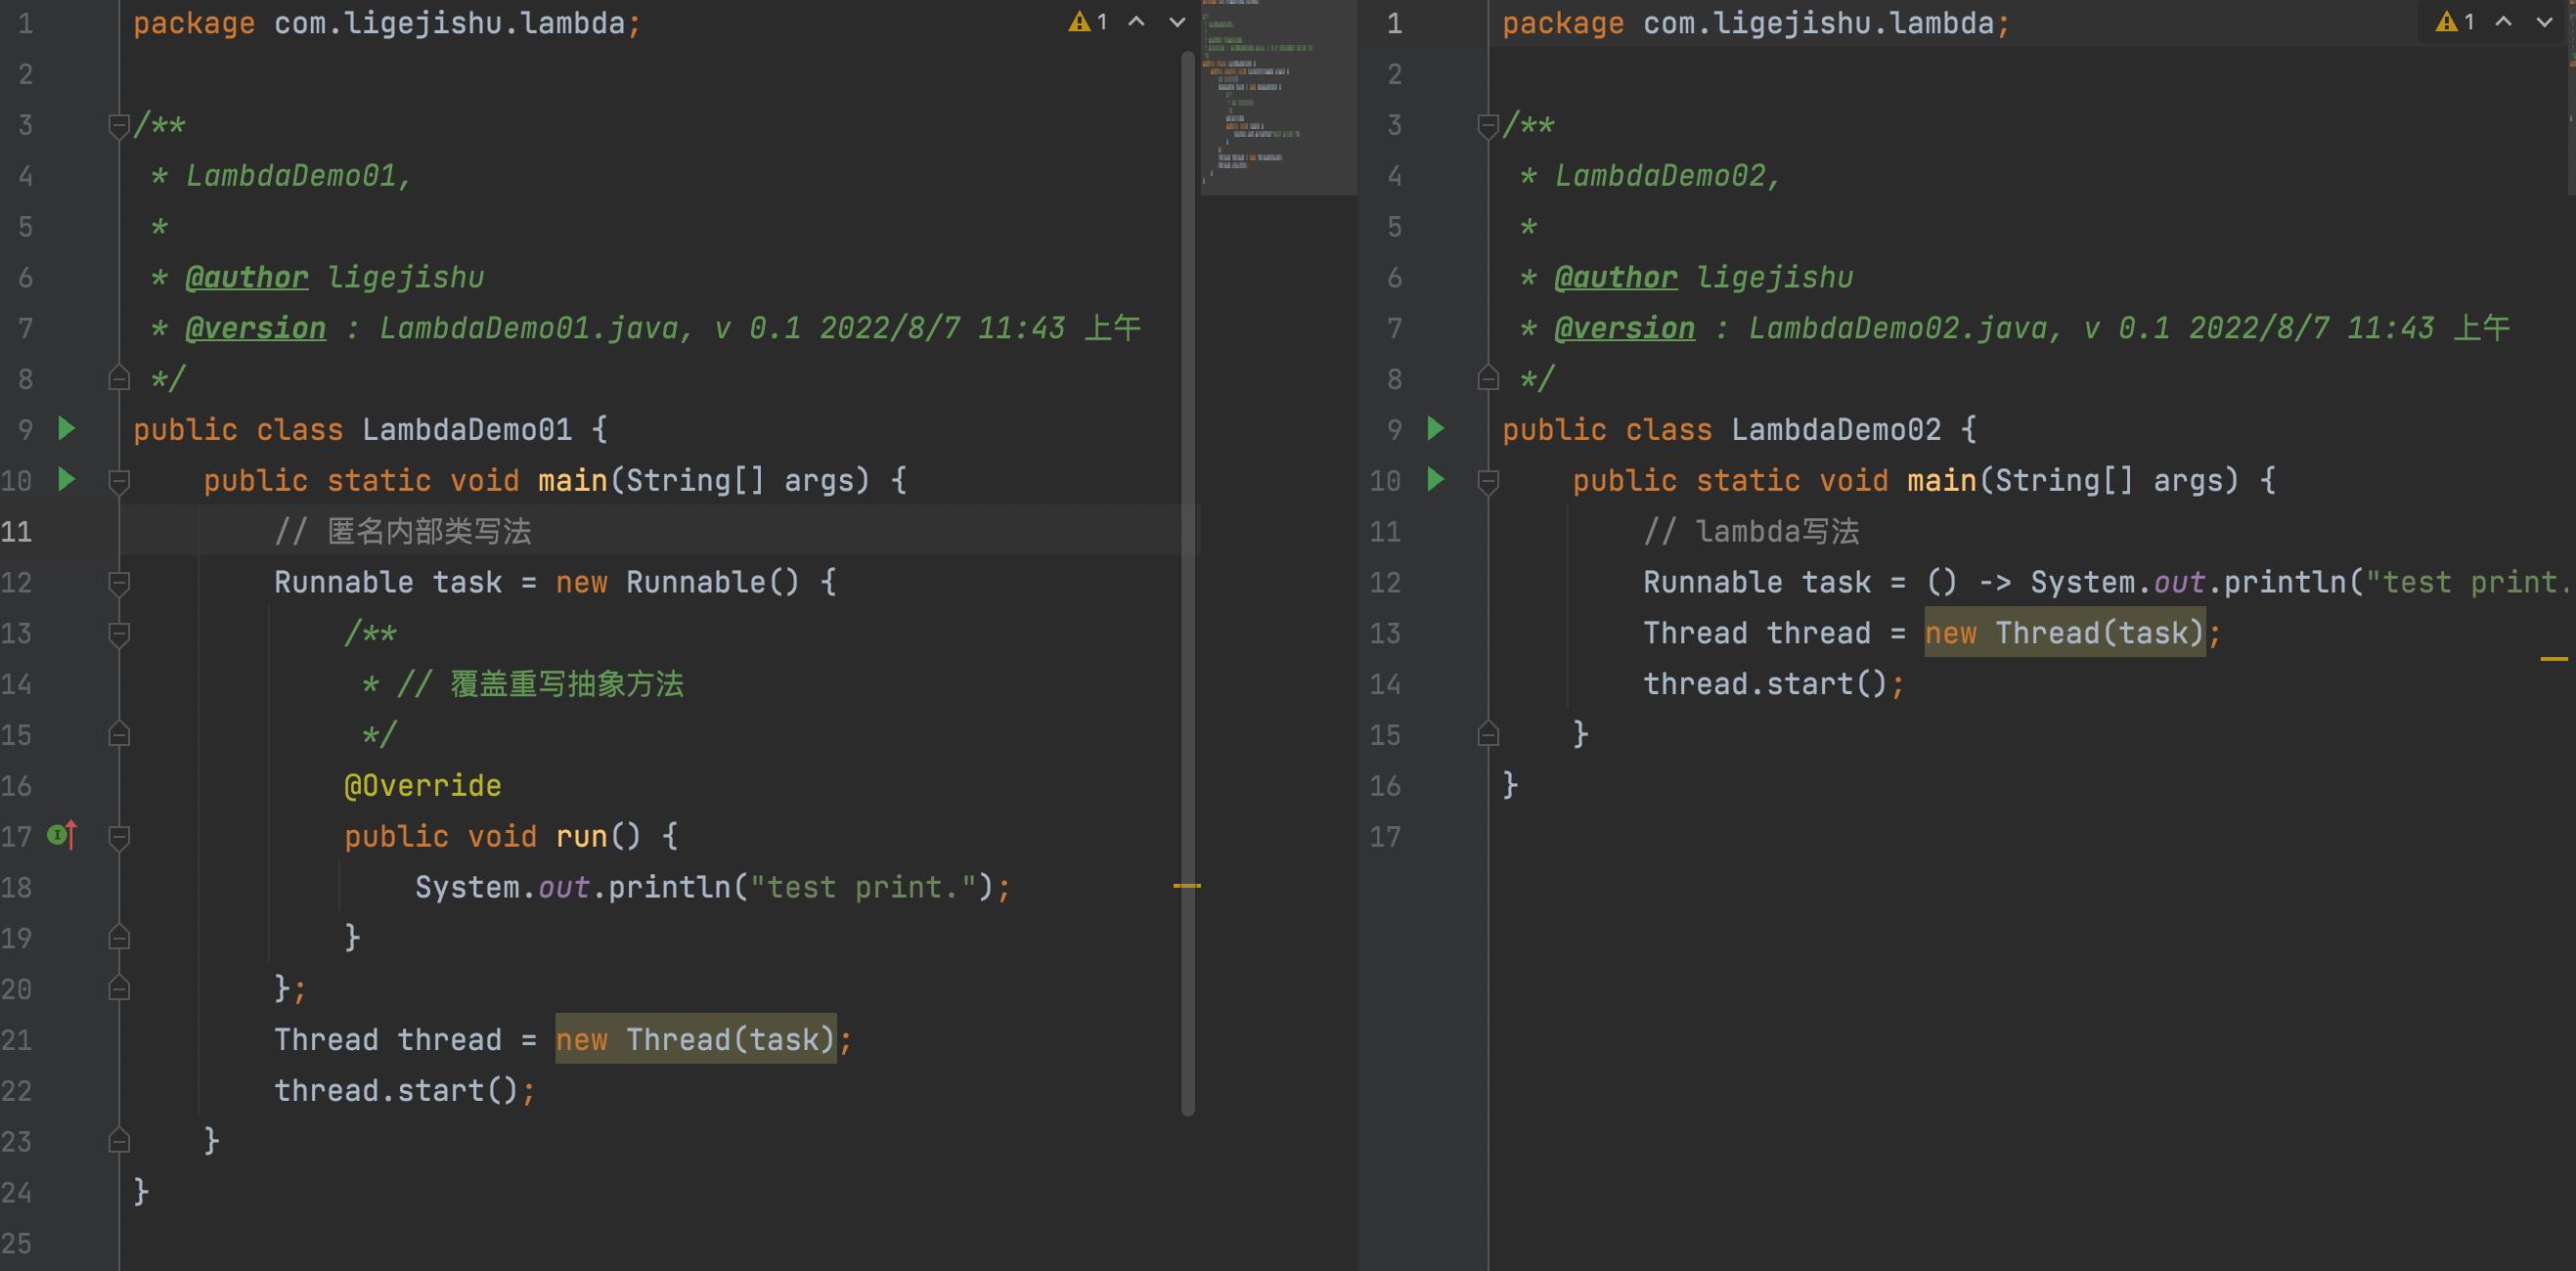Click lambda arrow '() ->' expression

(1969, 582)
